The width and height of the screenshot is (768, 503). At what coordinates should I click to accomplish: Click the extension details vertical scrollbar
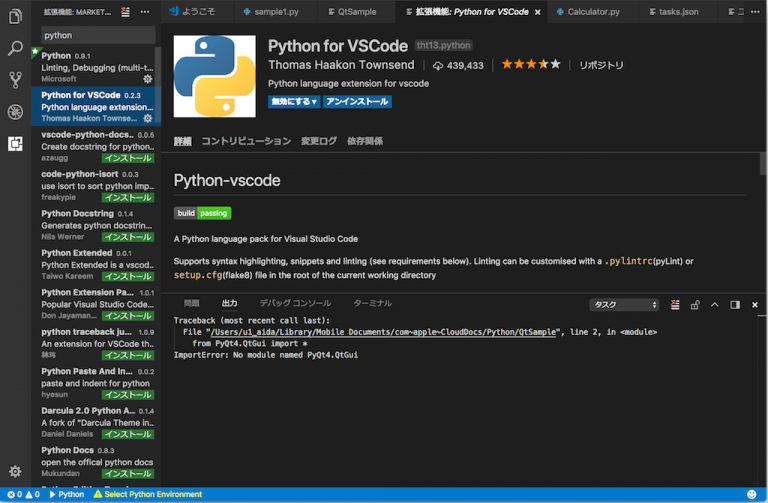(x=763, y=164)
